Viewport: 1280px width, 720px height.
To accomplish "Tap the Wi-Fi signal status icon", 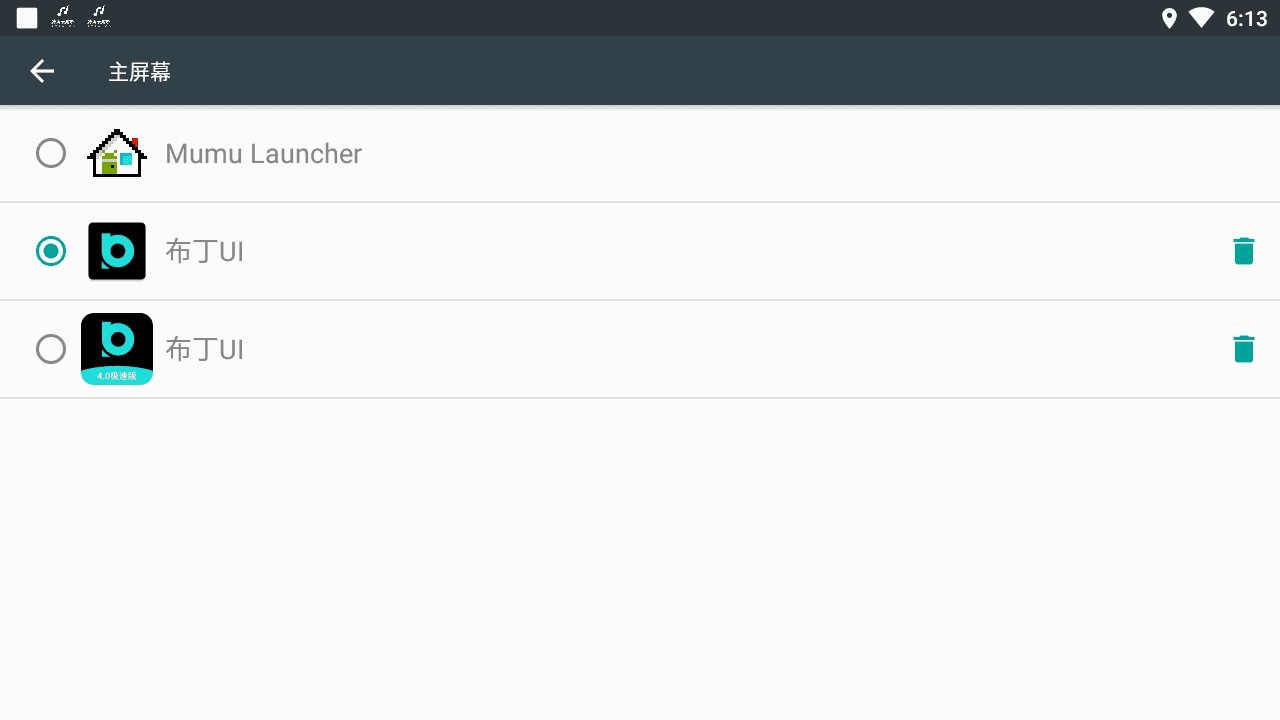I will tap(1201, 18).
